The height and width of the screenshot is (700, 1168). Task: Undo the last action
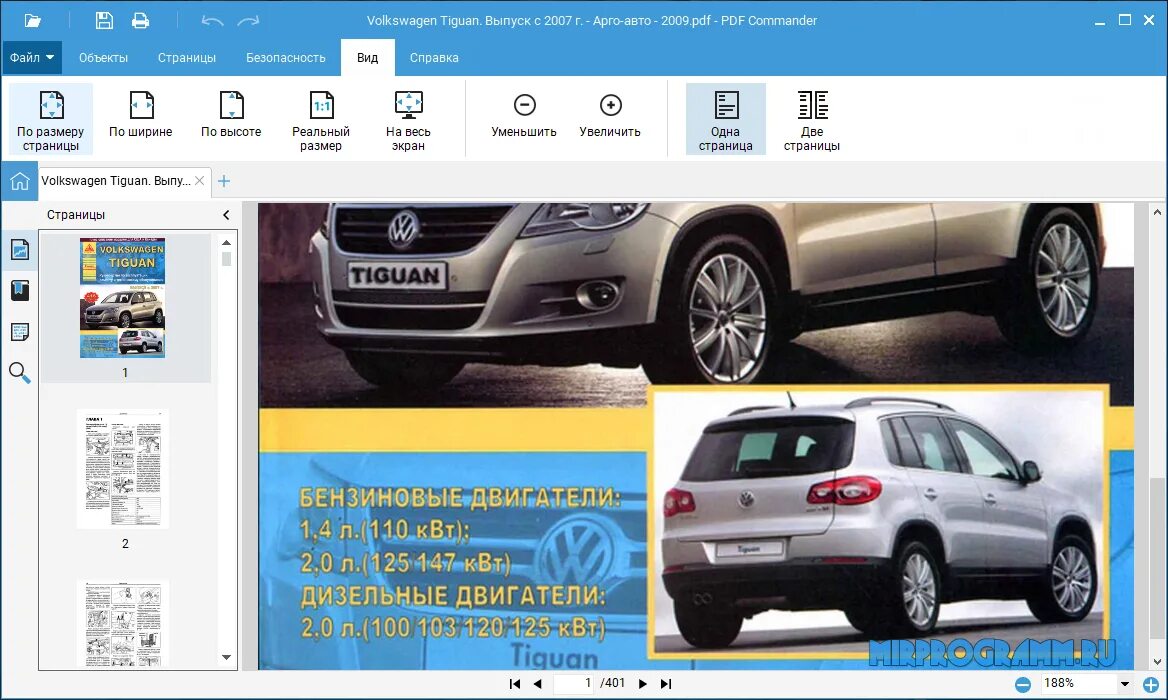pos(212,21)
